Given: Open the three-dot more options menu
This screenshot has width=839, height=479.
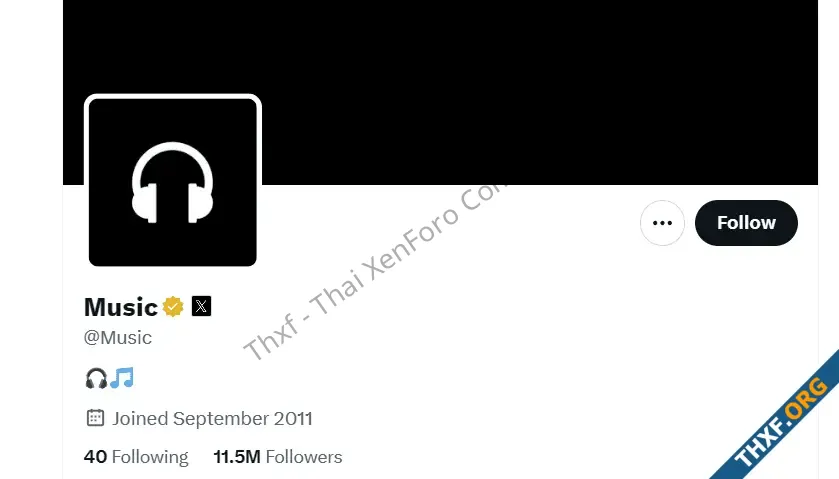Looking at the screenshot, I should pyautogui.click(x=662, y=223).
